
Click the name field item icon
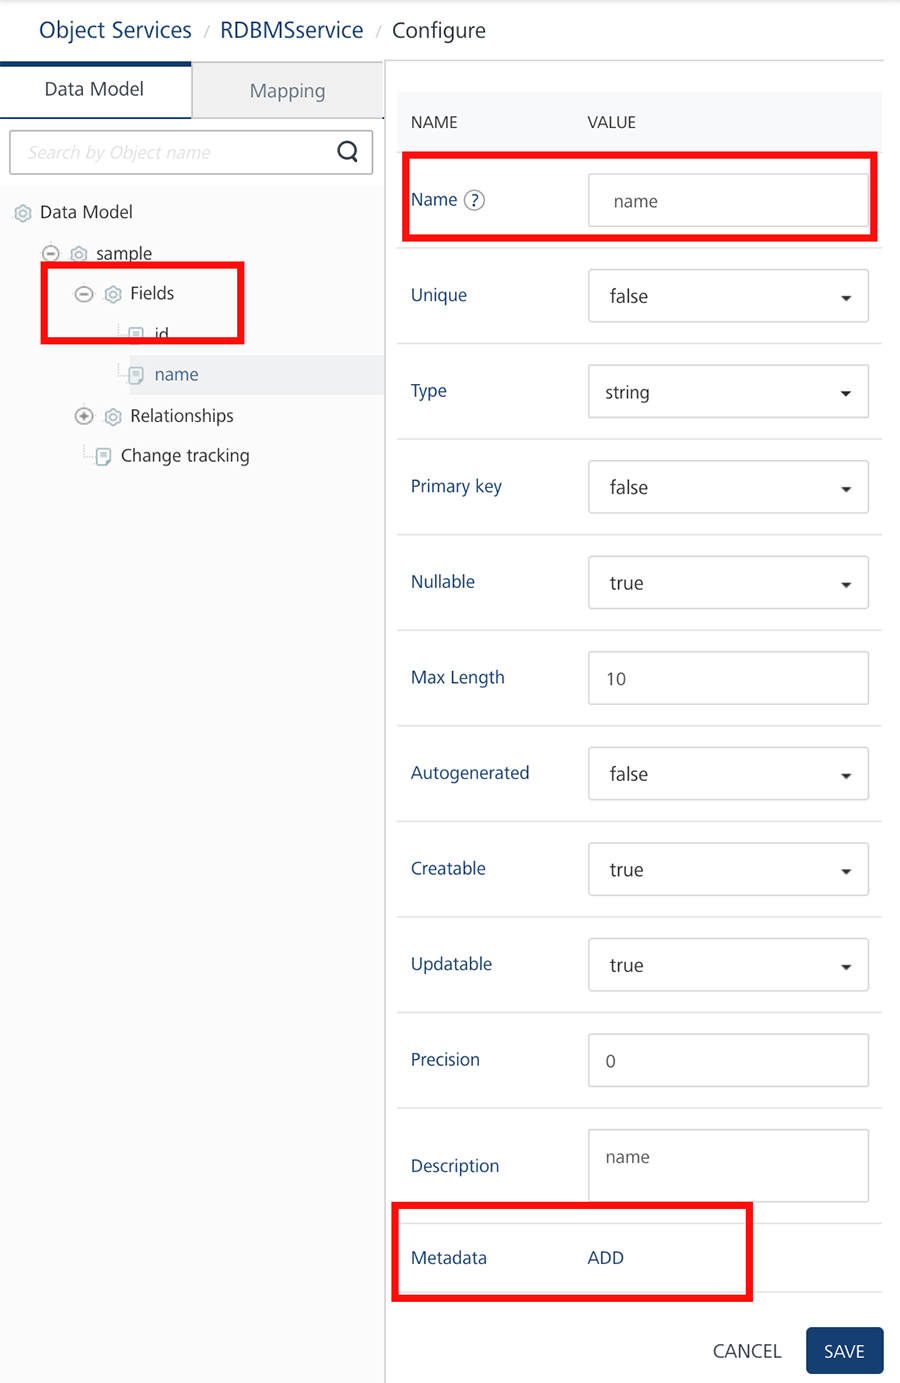pyautogui.click(x=137, y=375)
